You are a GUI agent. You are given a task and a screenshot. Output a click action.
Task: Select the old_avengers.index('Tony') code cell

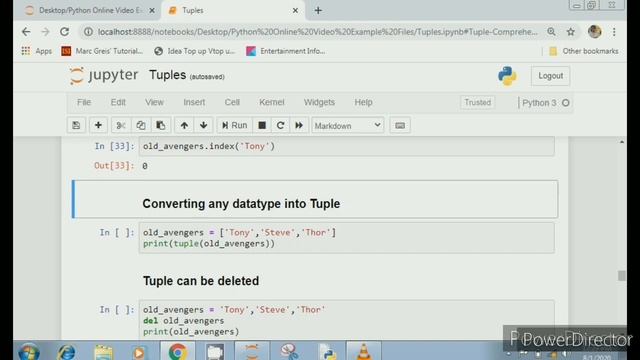click(x=346, y=146)
